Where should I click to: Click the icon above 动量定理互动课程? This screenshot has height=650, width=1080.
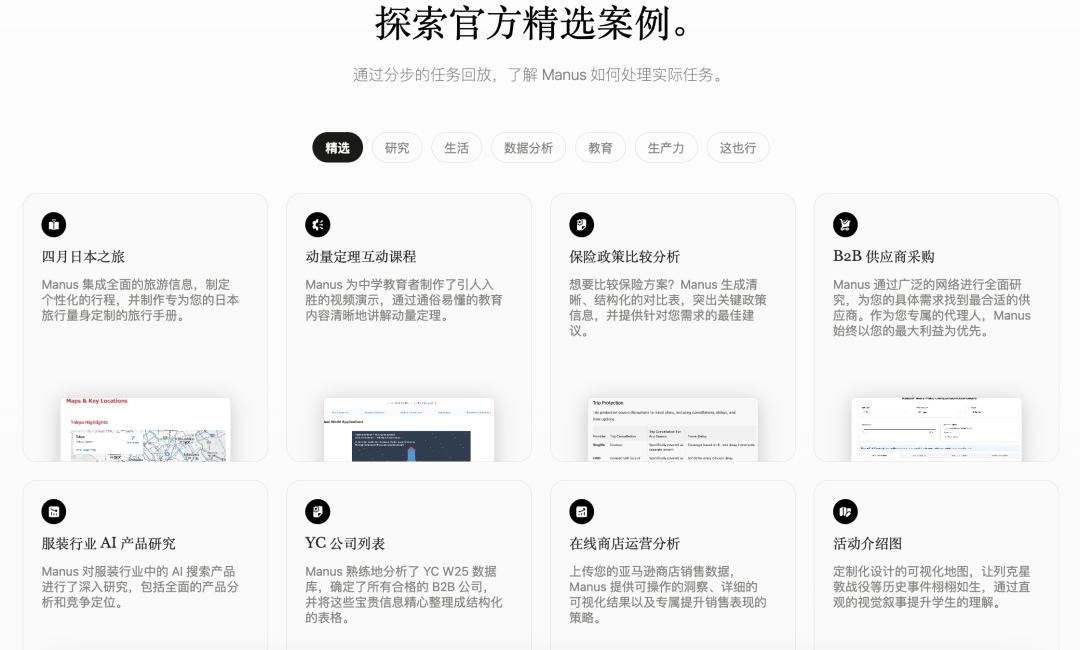click(318, 225)
